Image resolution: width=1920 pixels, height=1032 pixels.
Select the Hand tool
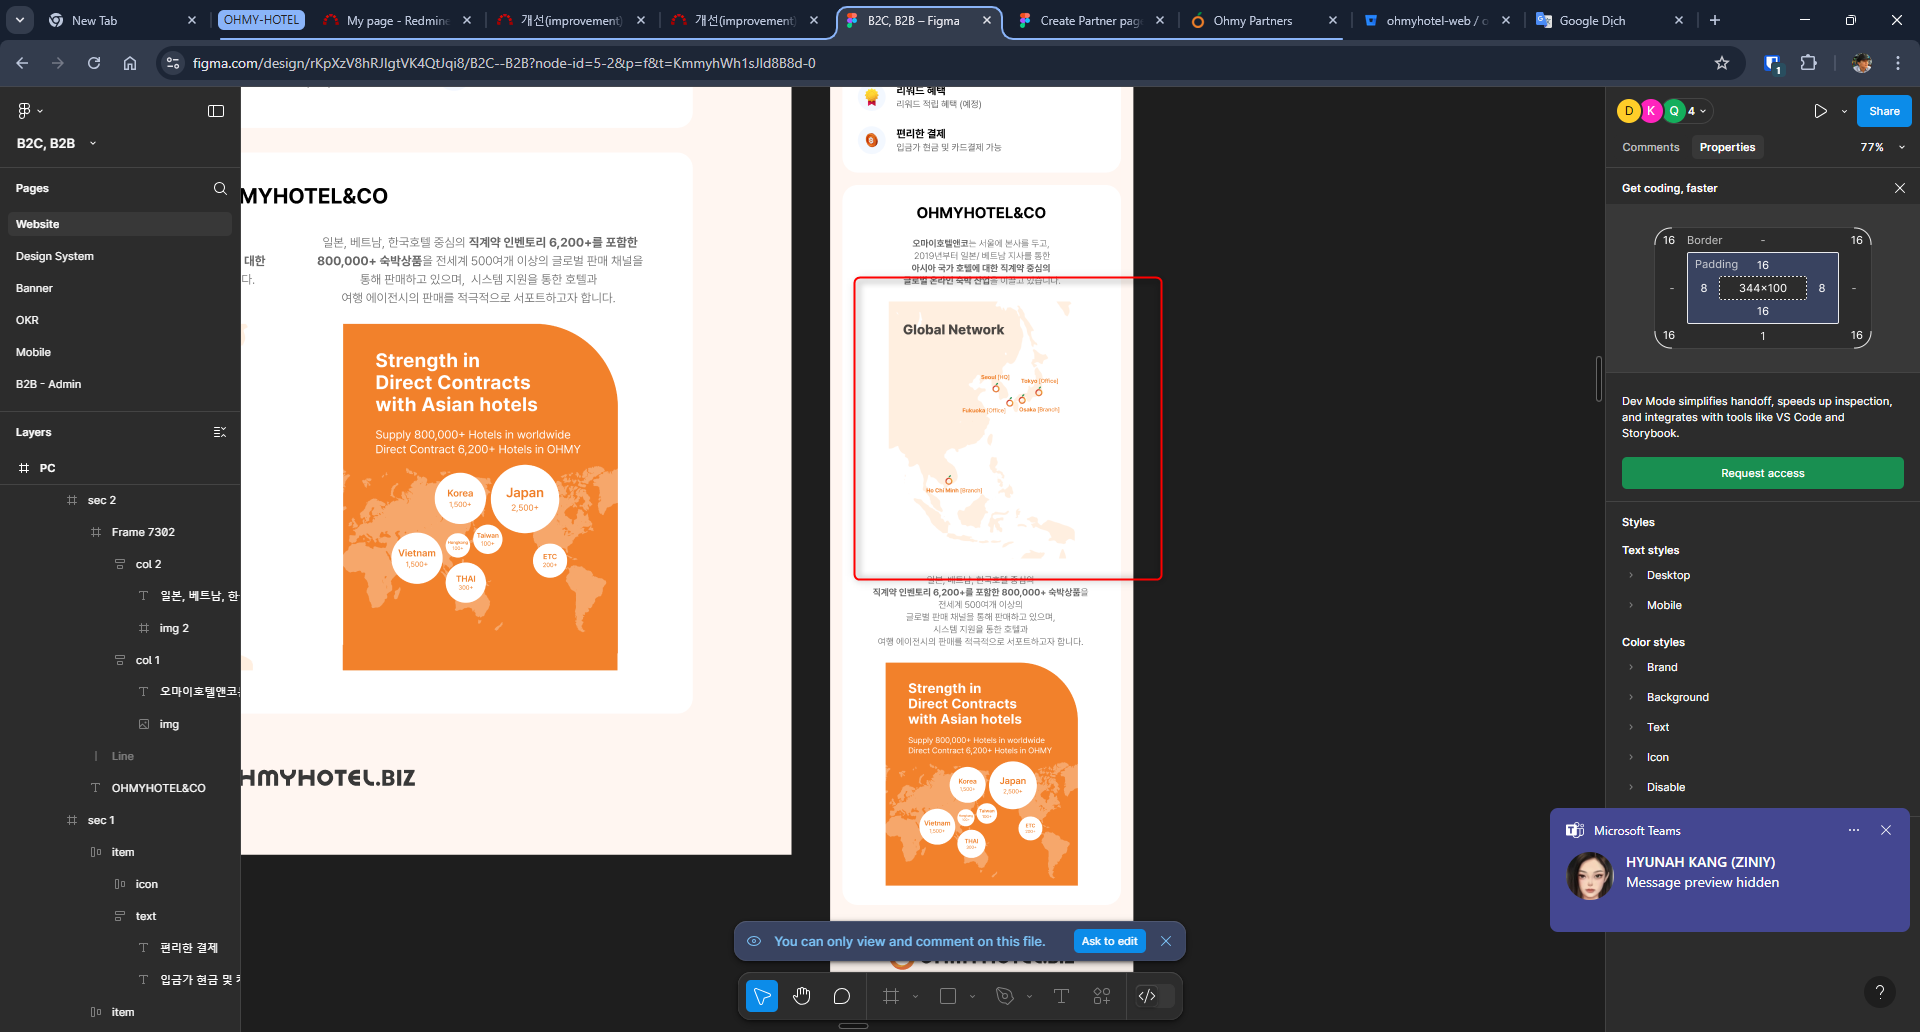pyautogui.click(x=802, y=996)
